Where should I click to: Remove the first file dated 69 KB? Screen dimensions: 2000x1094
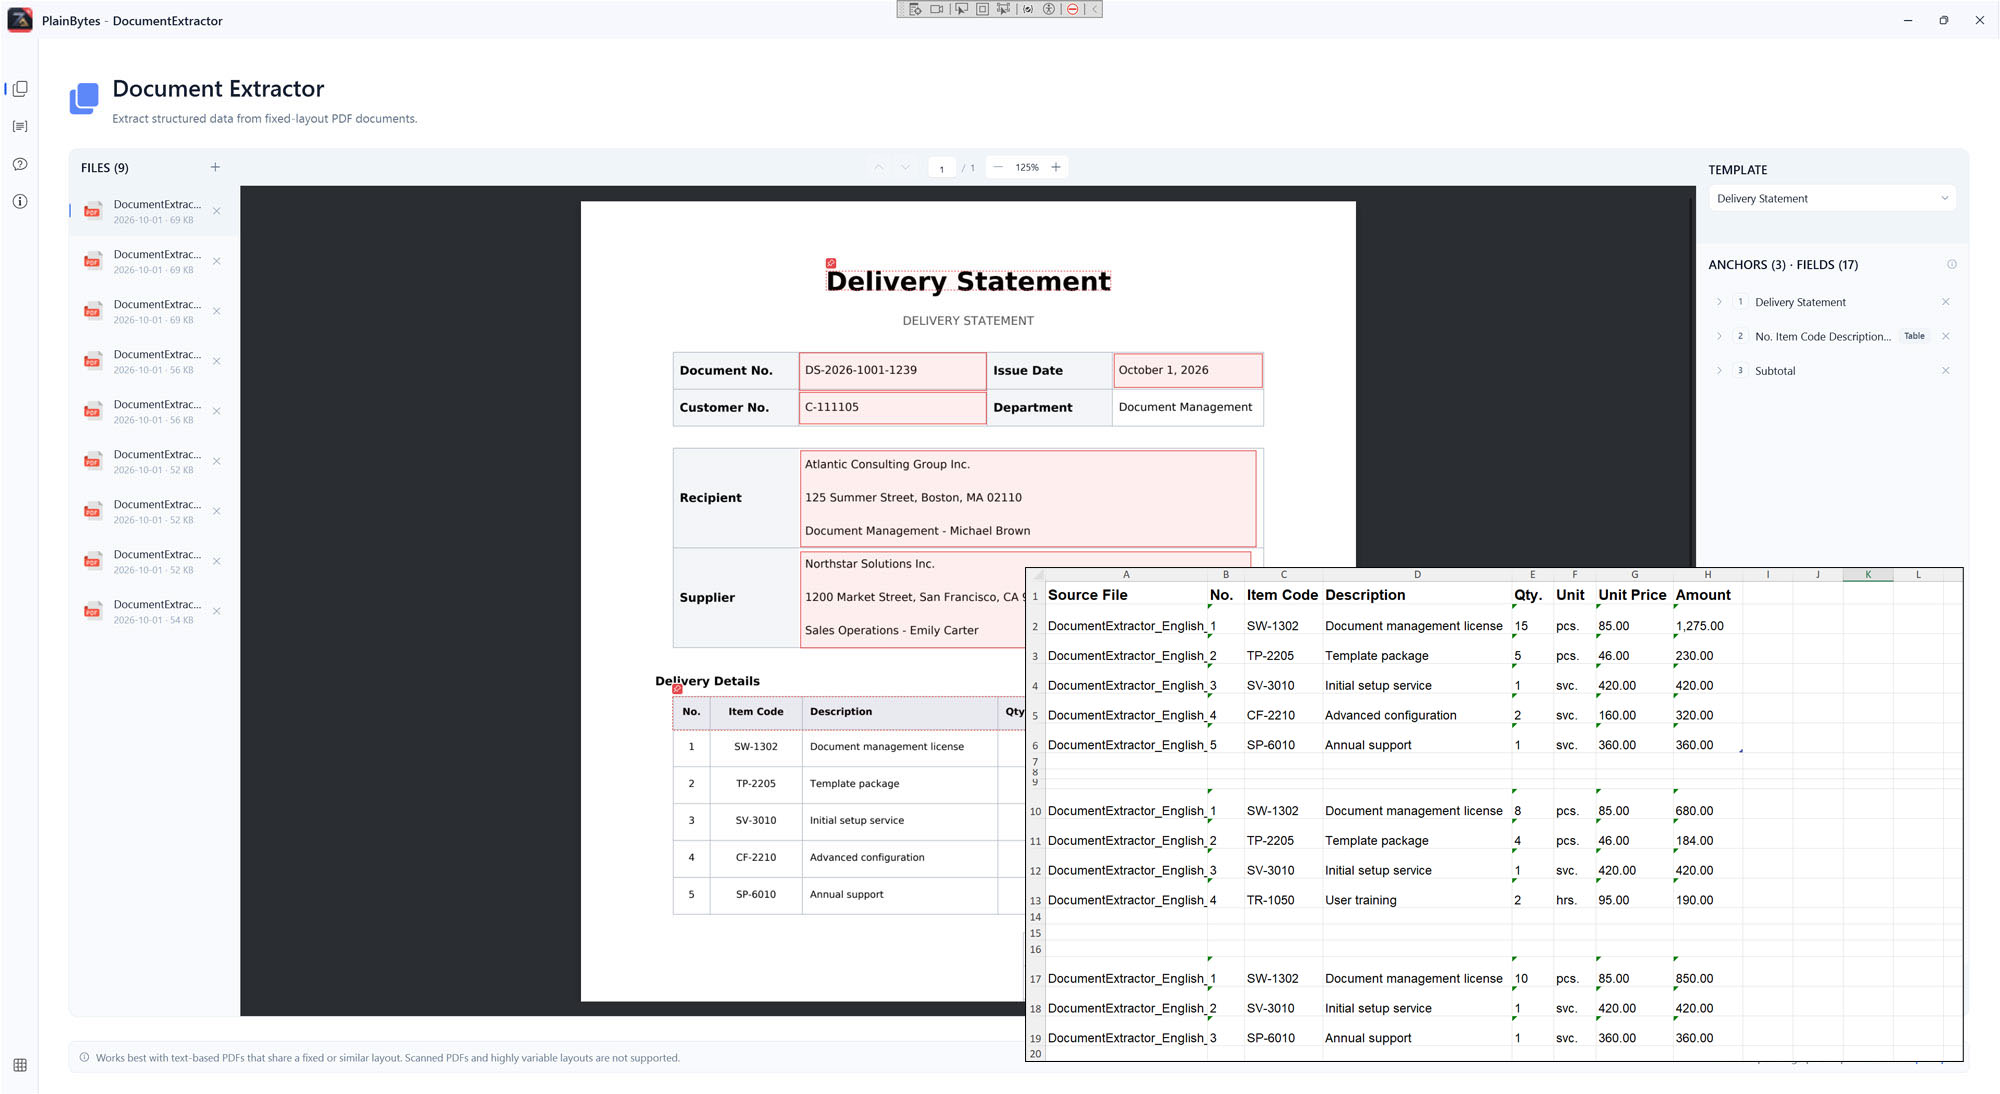click(x=216, y=211)
